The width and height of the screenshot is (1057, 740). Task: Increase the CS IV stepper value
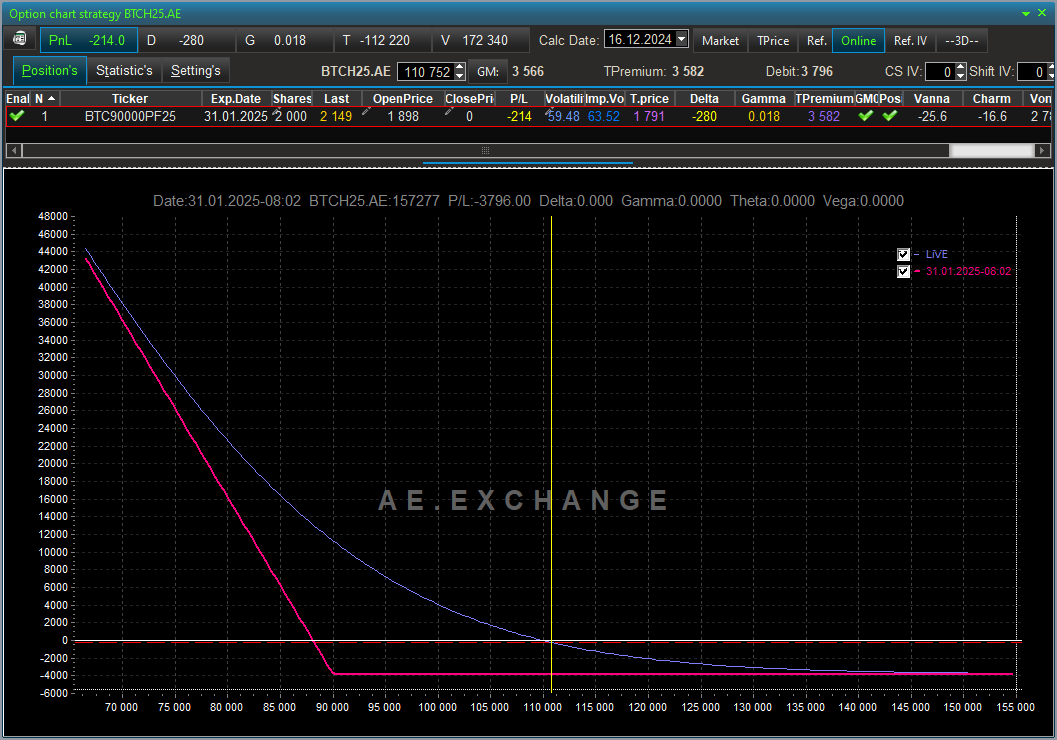tap(961, 67)
